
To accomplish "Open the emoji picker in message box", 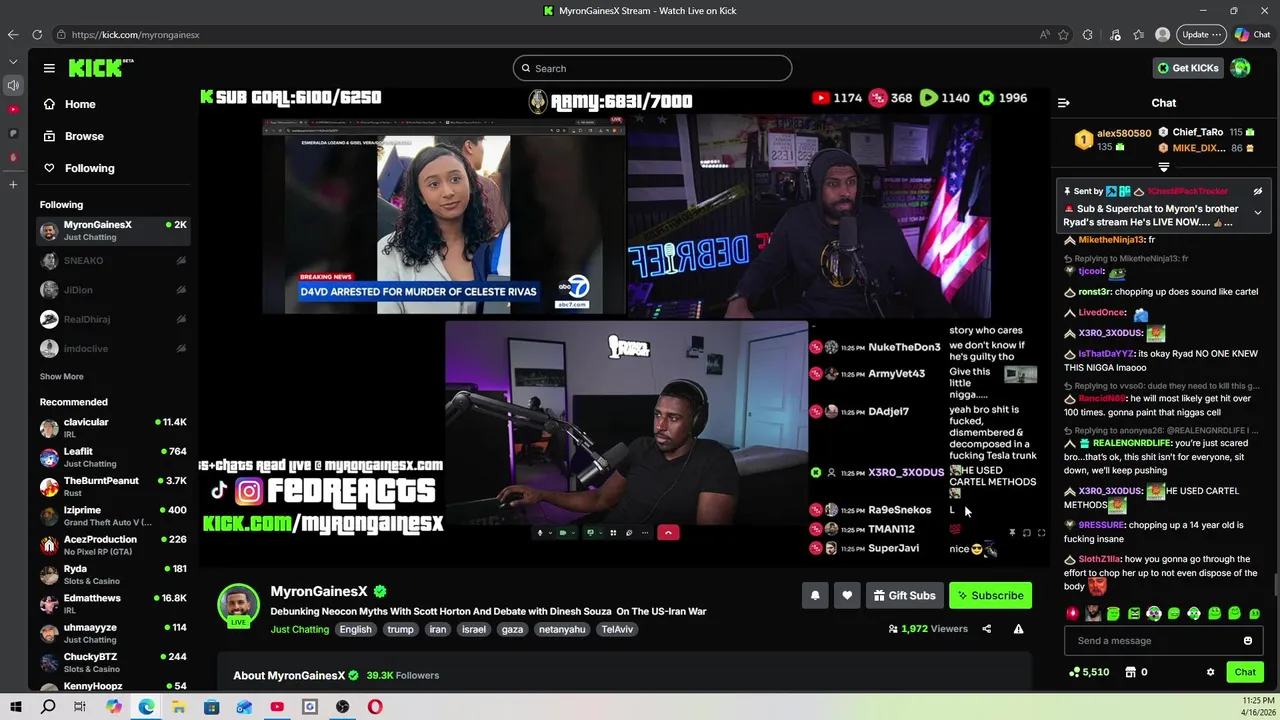I will coord(1248,641).
